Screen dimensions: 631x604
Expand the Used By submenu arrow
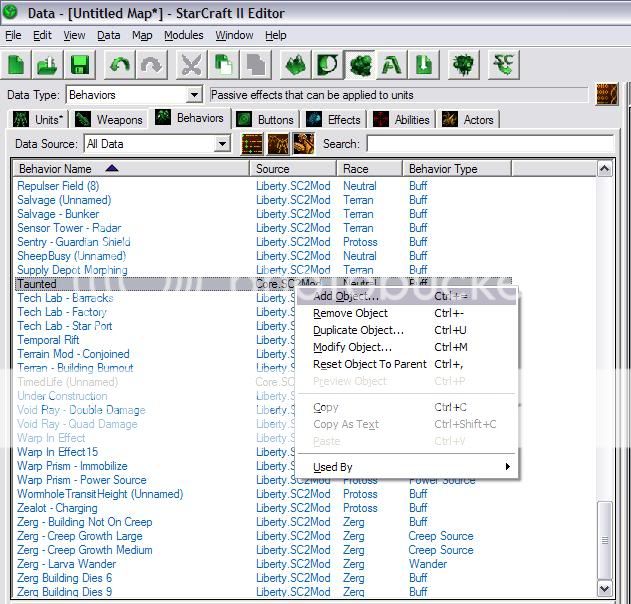click(507, 466)
